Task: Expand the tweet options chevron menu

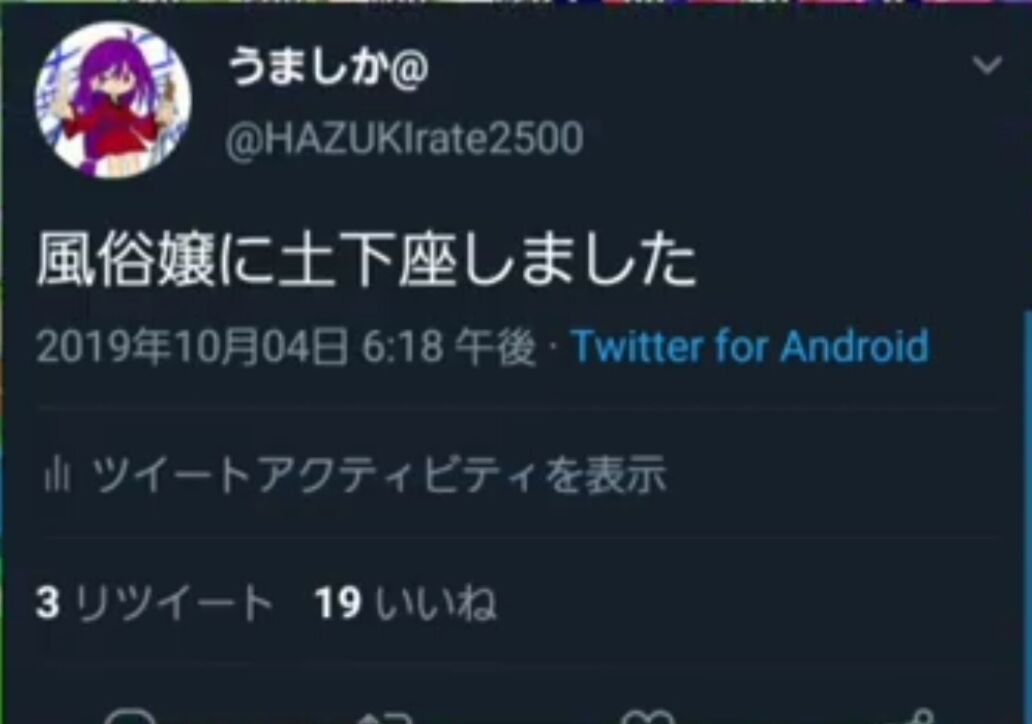Action: tap(987, 65)
